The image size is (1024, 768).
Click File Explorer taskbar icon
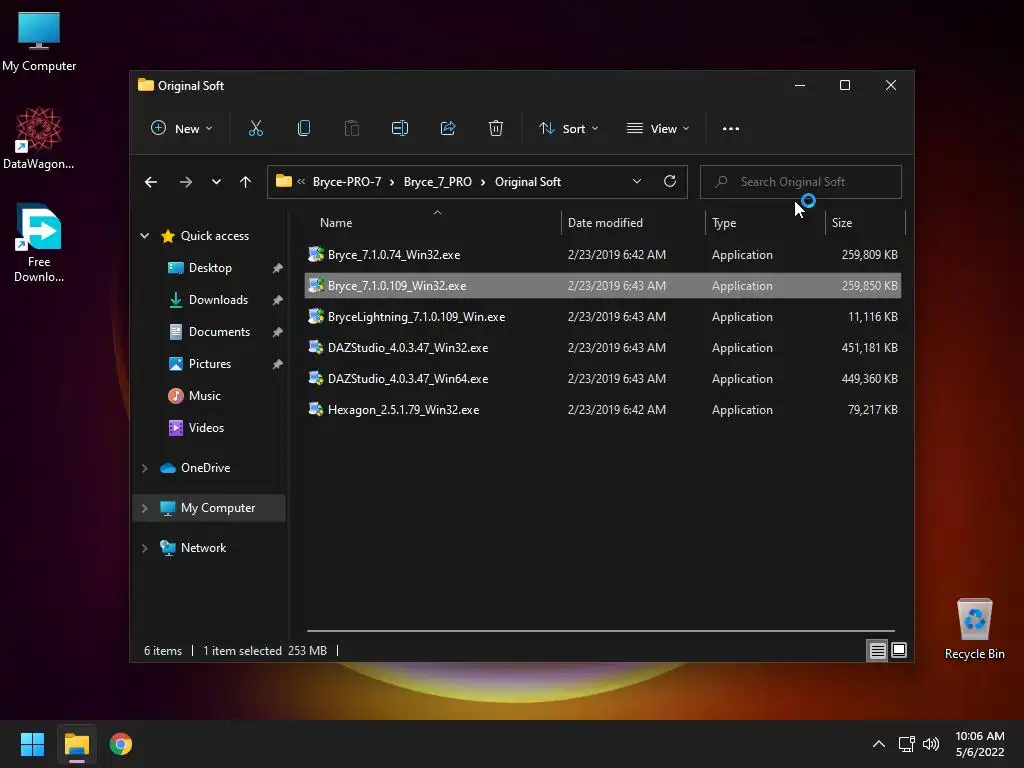pos(77,744)
